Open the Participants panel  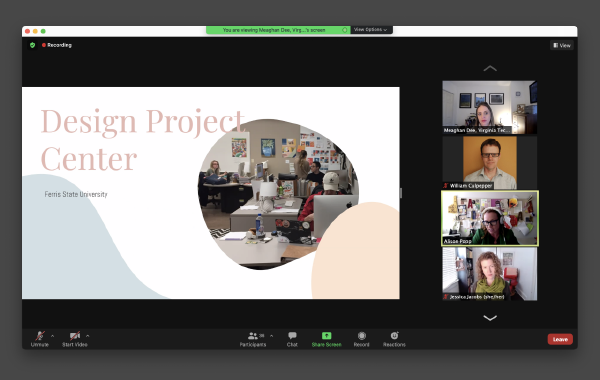pos(253,339)
